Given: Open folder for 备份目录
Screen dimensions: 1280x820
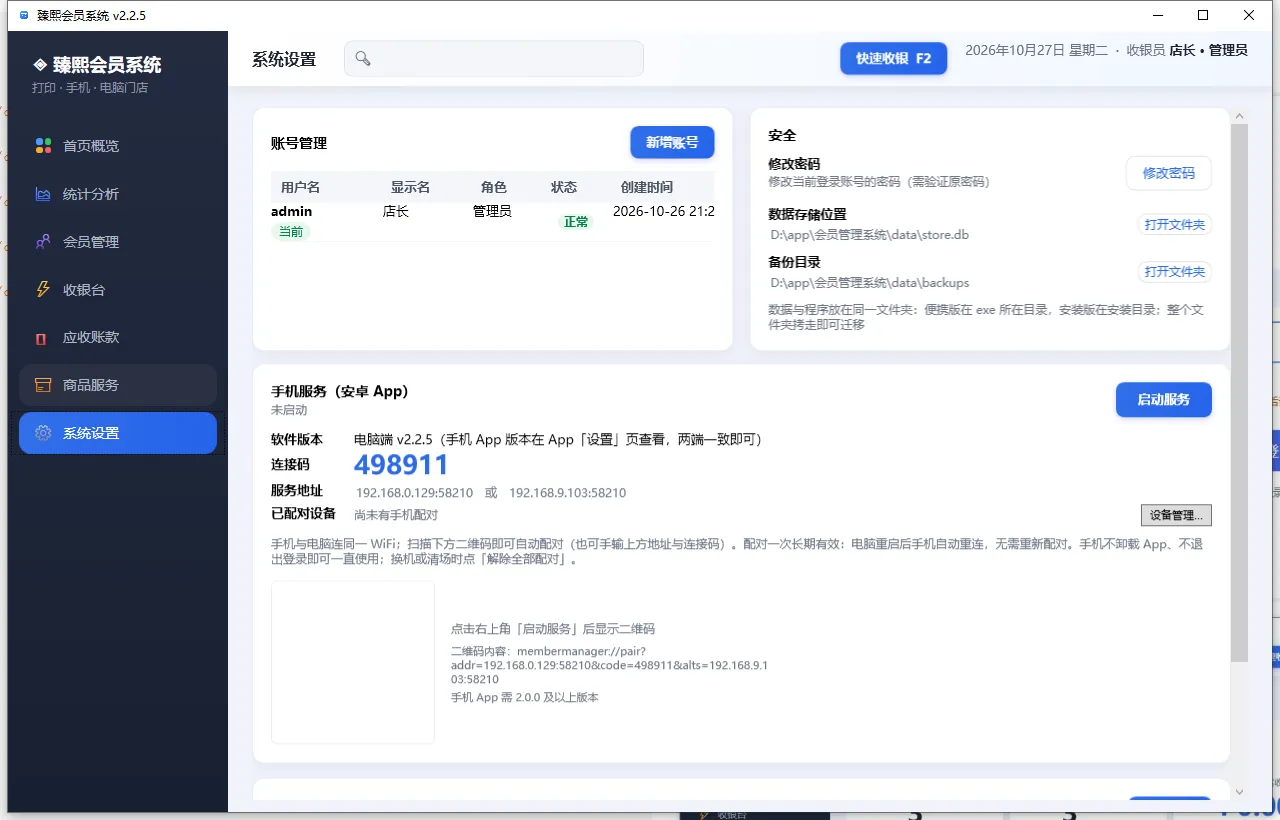Looking at the screenshot, I should (1174, 272).
